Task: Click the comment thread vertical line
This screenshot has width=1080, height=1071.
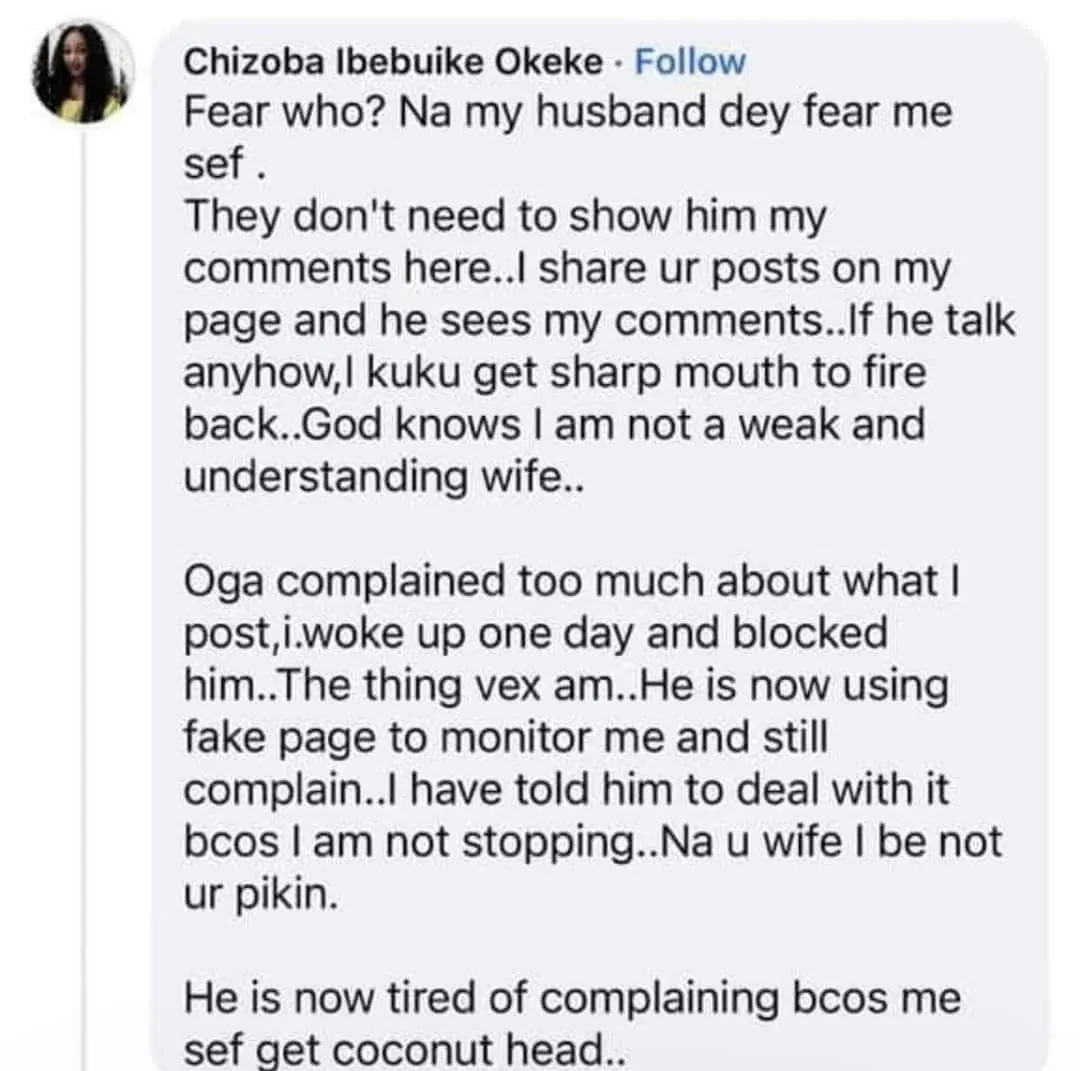Action: tap(84, 600)
